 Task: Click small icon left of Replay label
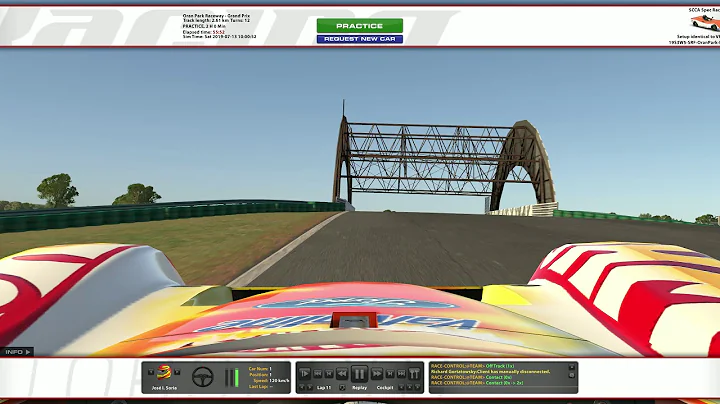coord(342,387)
